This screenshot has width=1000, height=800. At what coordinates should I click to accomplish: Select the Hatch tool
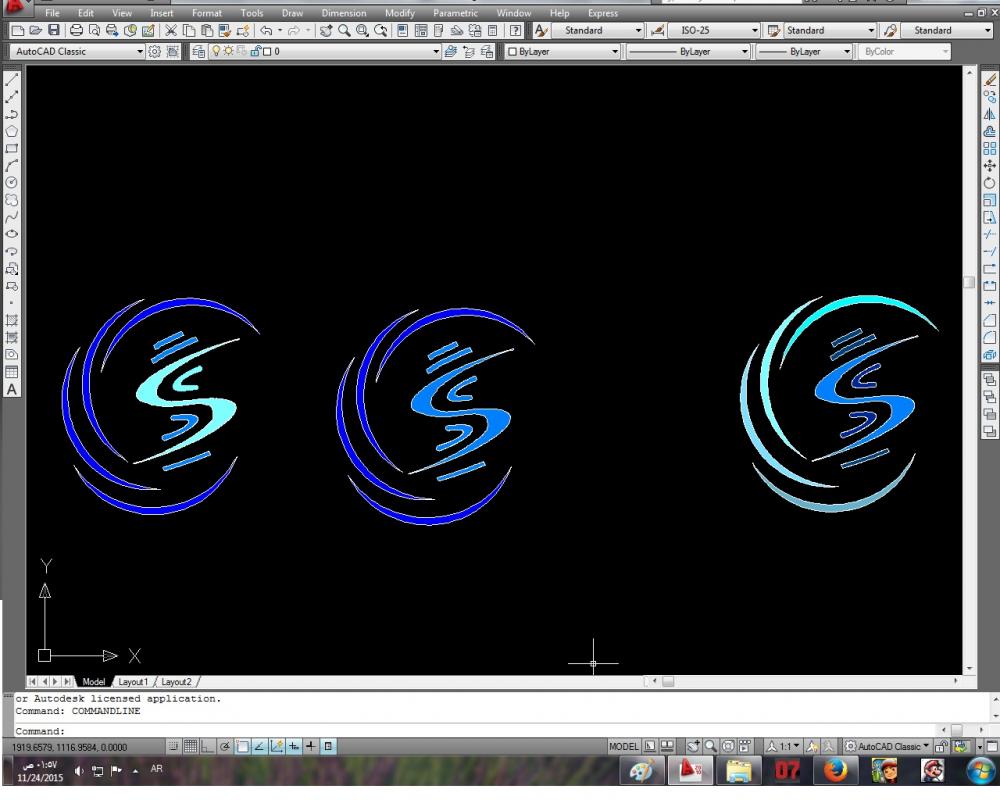(x=11, y=320)
